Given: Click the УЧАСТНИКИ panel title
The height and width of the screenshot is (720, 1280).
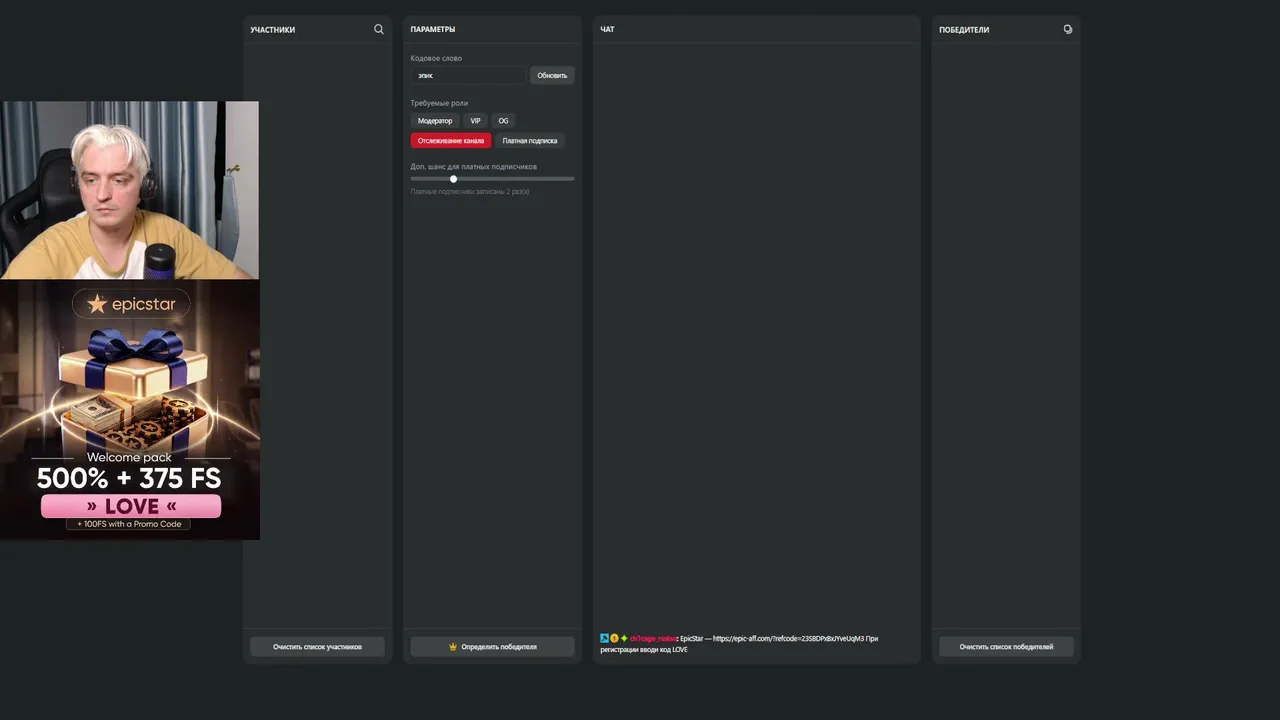Looking at the screenshot, I should (273, 30).
